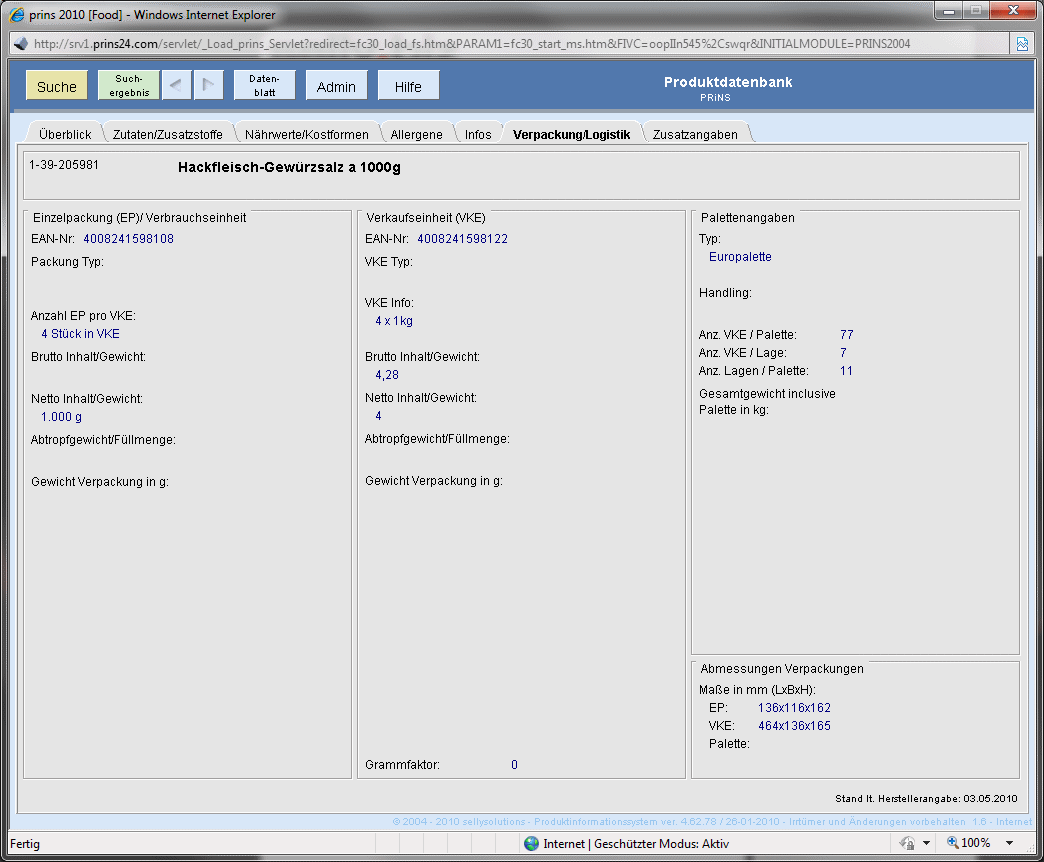This screenshot has width=1044, height=862.
Task: Go to the Allergene tab
Action: [416, 134]
